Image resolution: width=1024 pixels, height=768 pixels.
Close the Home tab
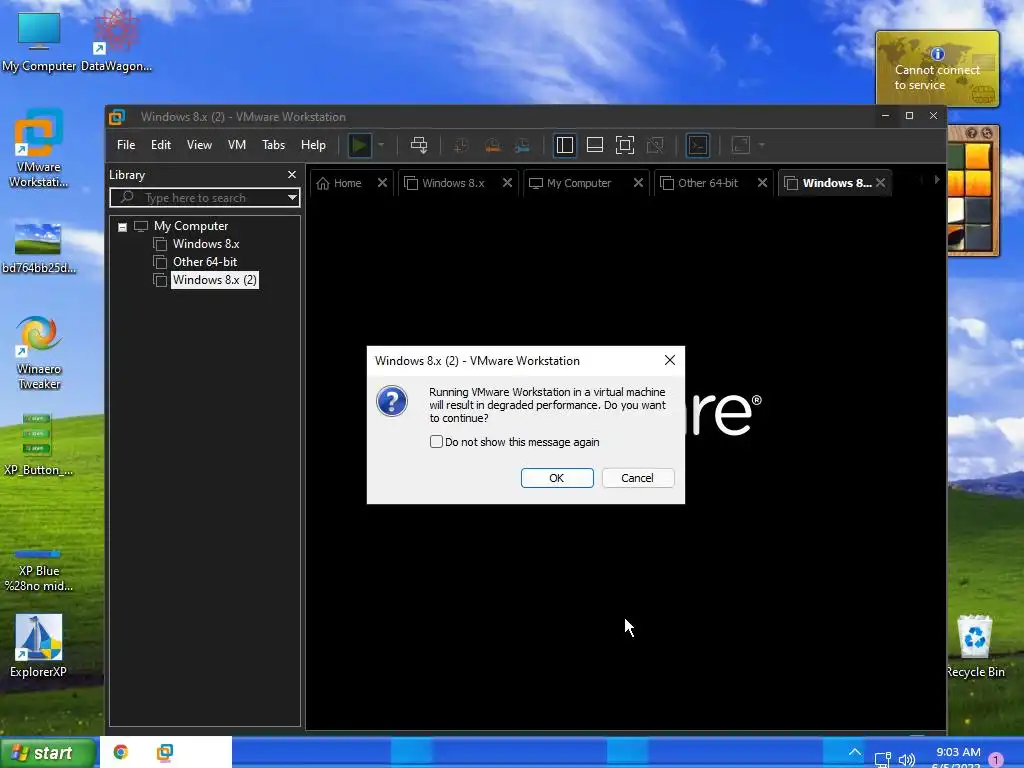click(382, 183)
